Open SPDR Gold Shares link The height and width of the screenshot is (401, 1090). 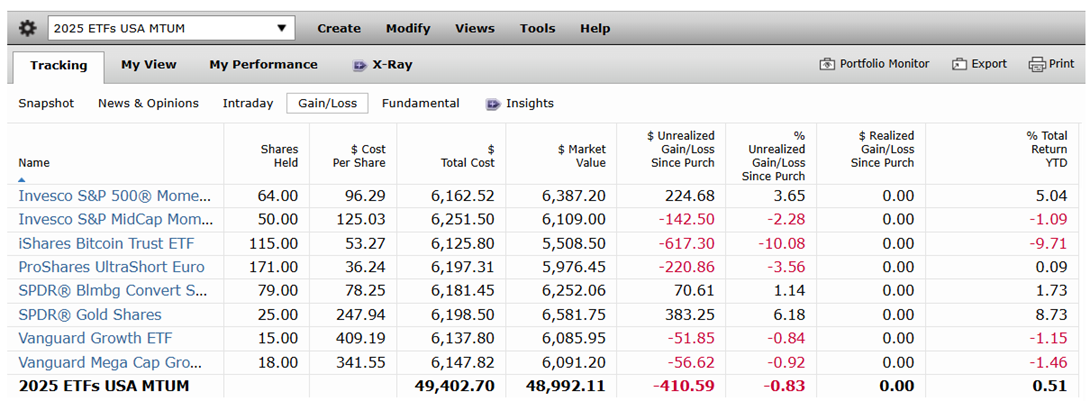click(x=90, y=315)
